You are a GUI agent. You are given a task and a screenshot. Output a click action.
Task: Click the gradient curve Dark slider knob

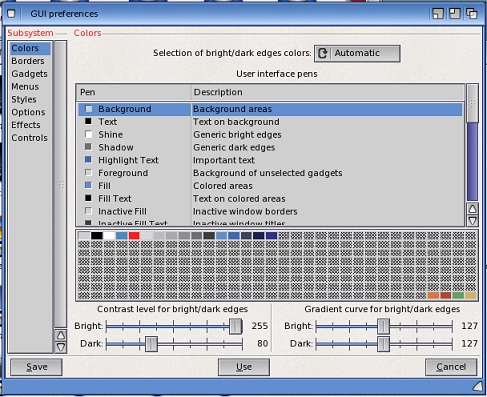point(383,344)
